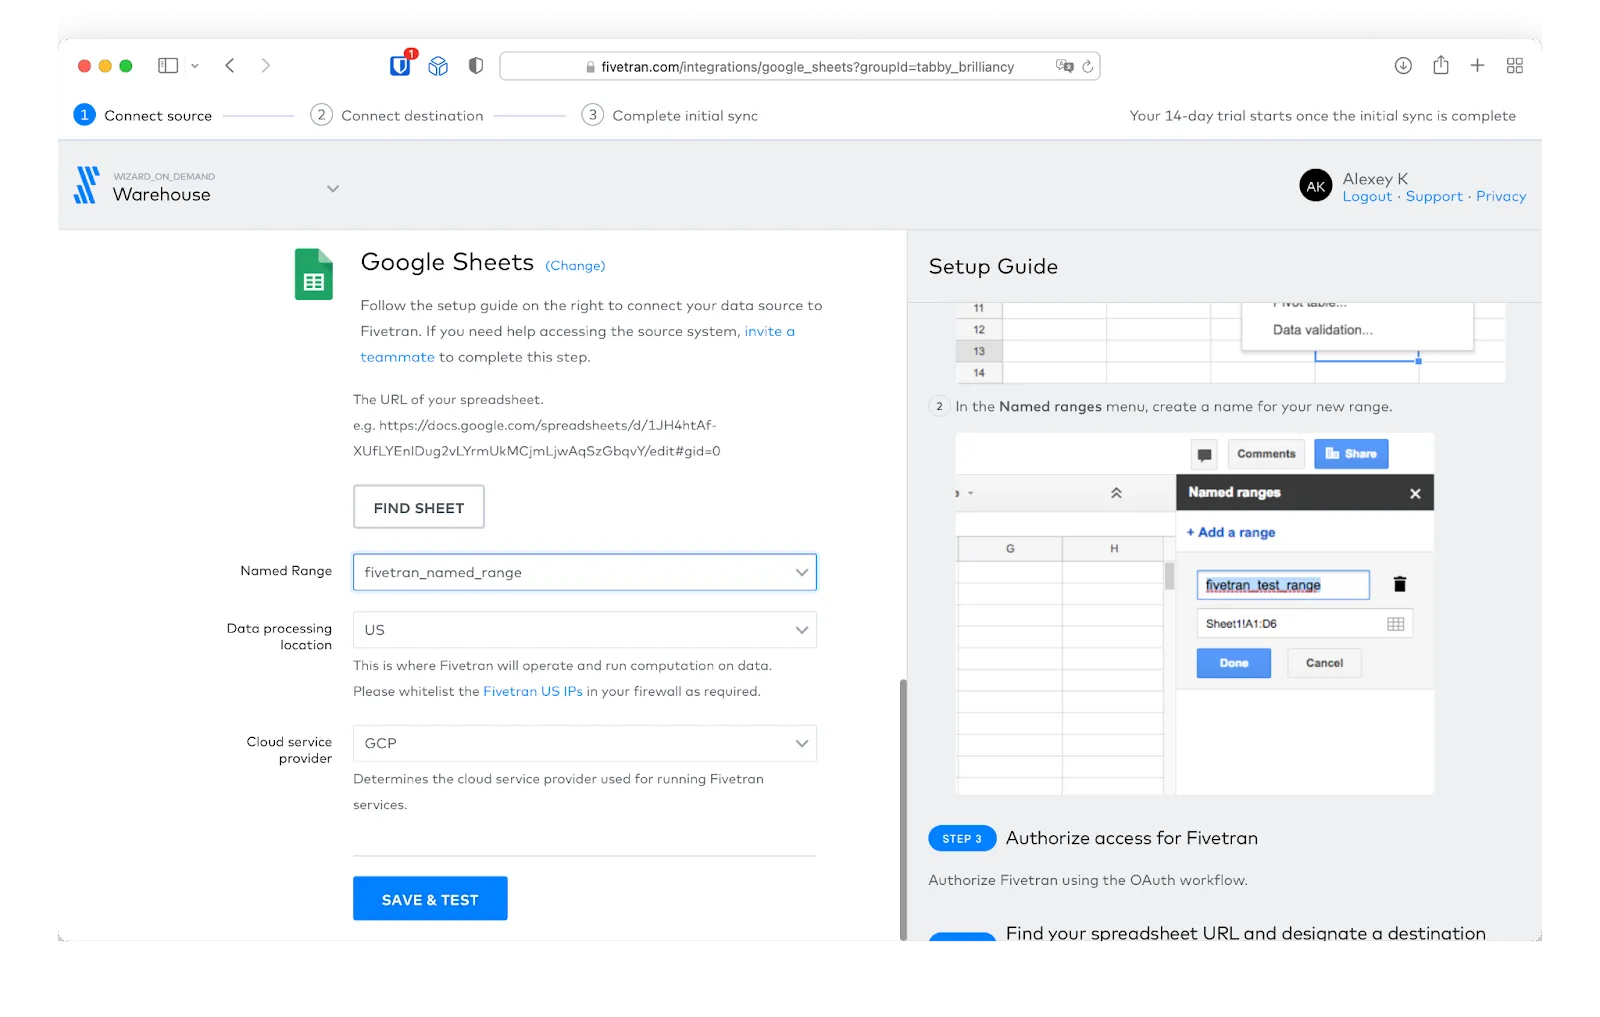
Task: Log out via Logout link
Action: (1367, 197)
